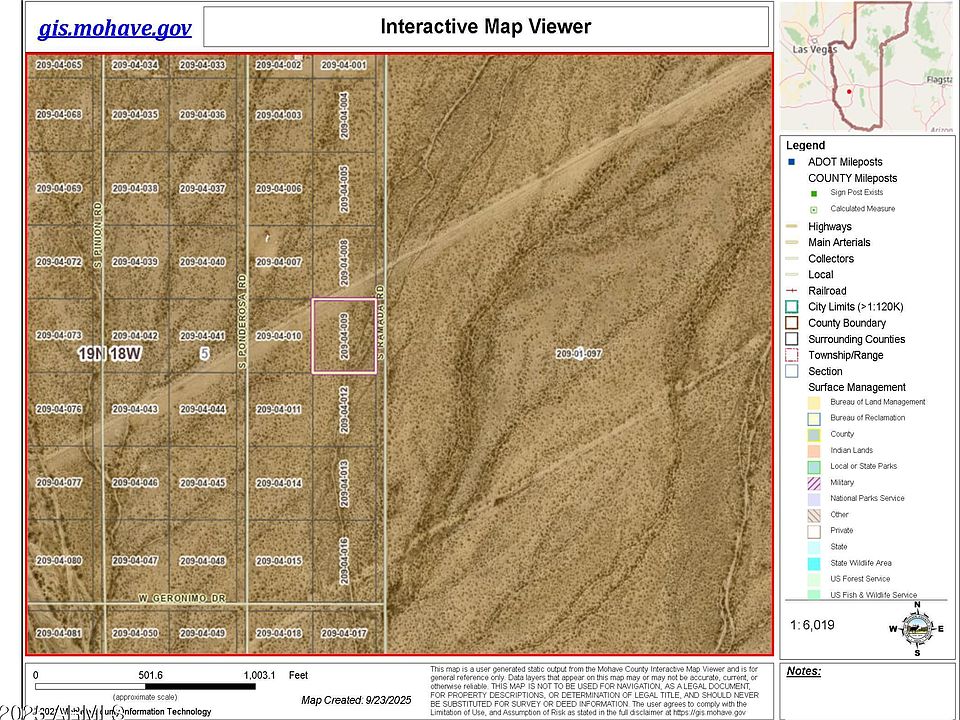The width and height of the screenshot is (960, 720).
Task: Click the City Limits legend box
Action: (x=792, y=307)
